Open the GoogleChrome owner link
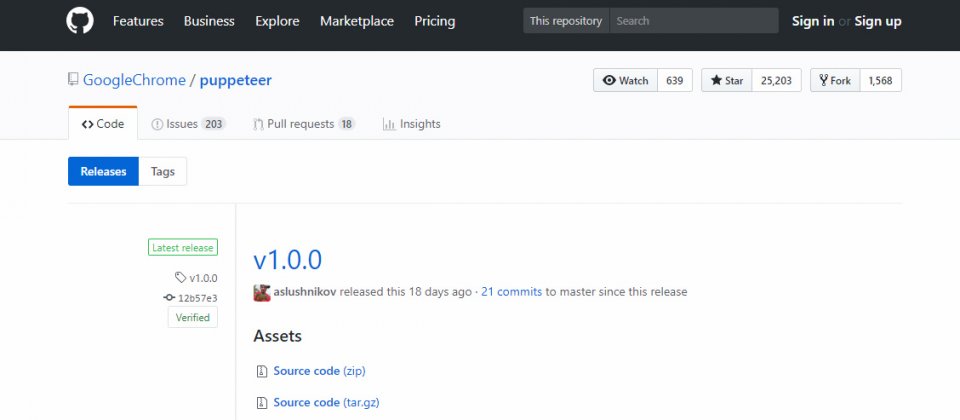This screenshot has width=960, height=420. (134, 80)
